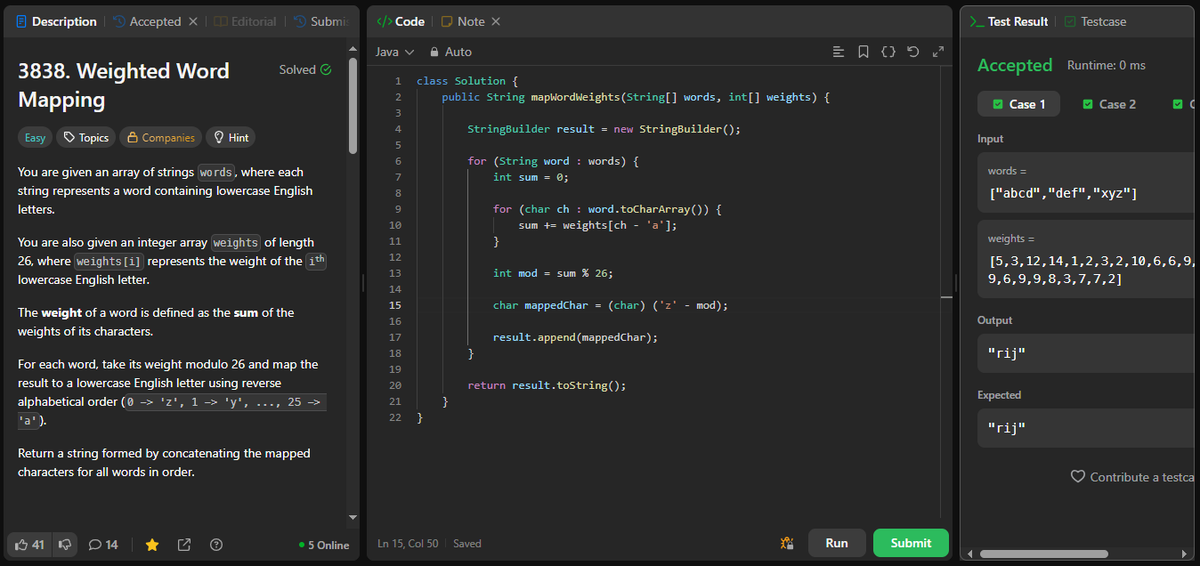The width and height of the screenshot is (1200, 566).
Task: Click the result.append(mappedChar) line
Action: [575, 337]
